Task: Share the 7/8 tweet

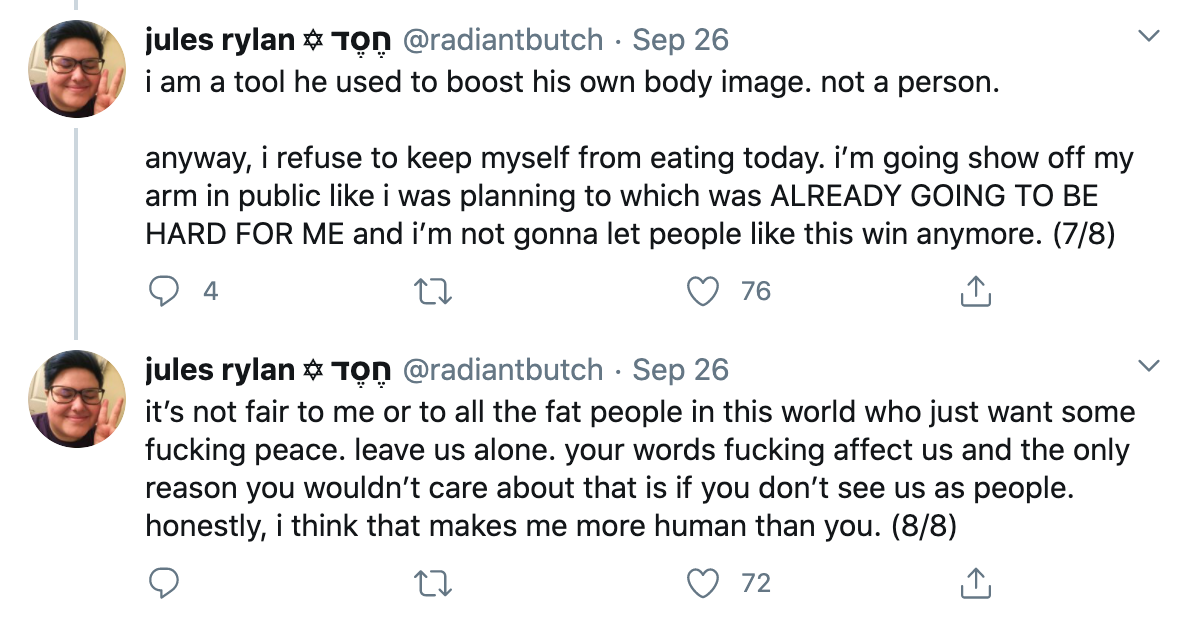Action: pyautogui.click(x=975, y=290)
